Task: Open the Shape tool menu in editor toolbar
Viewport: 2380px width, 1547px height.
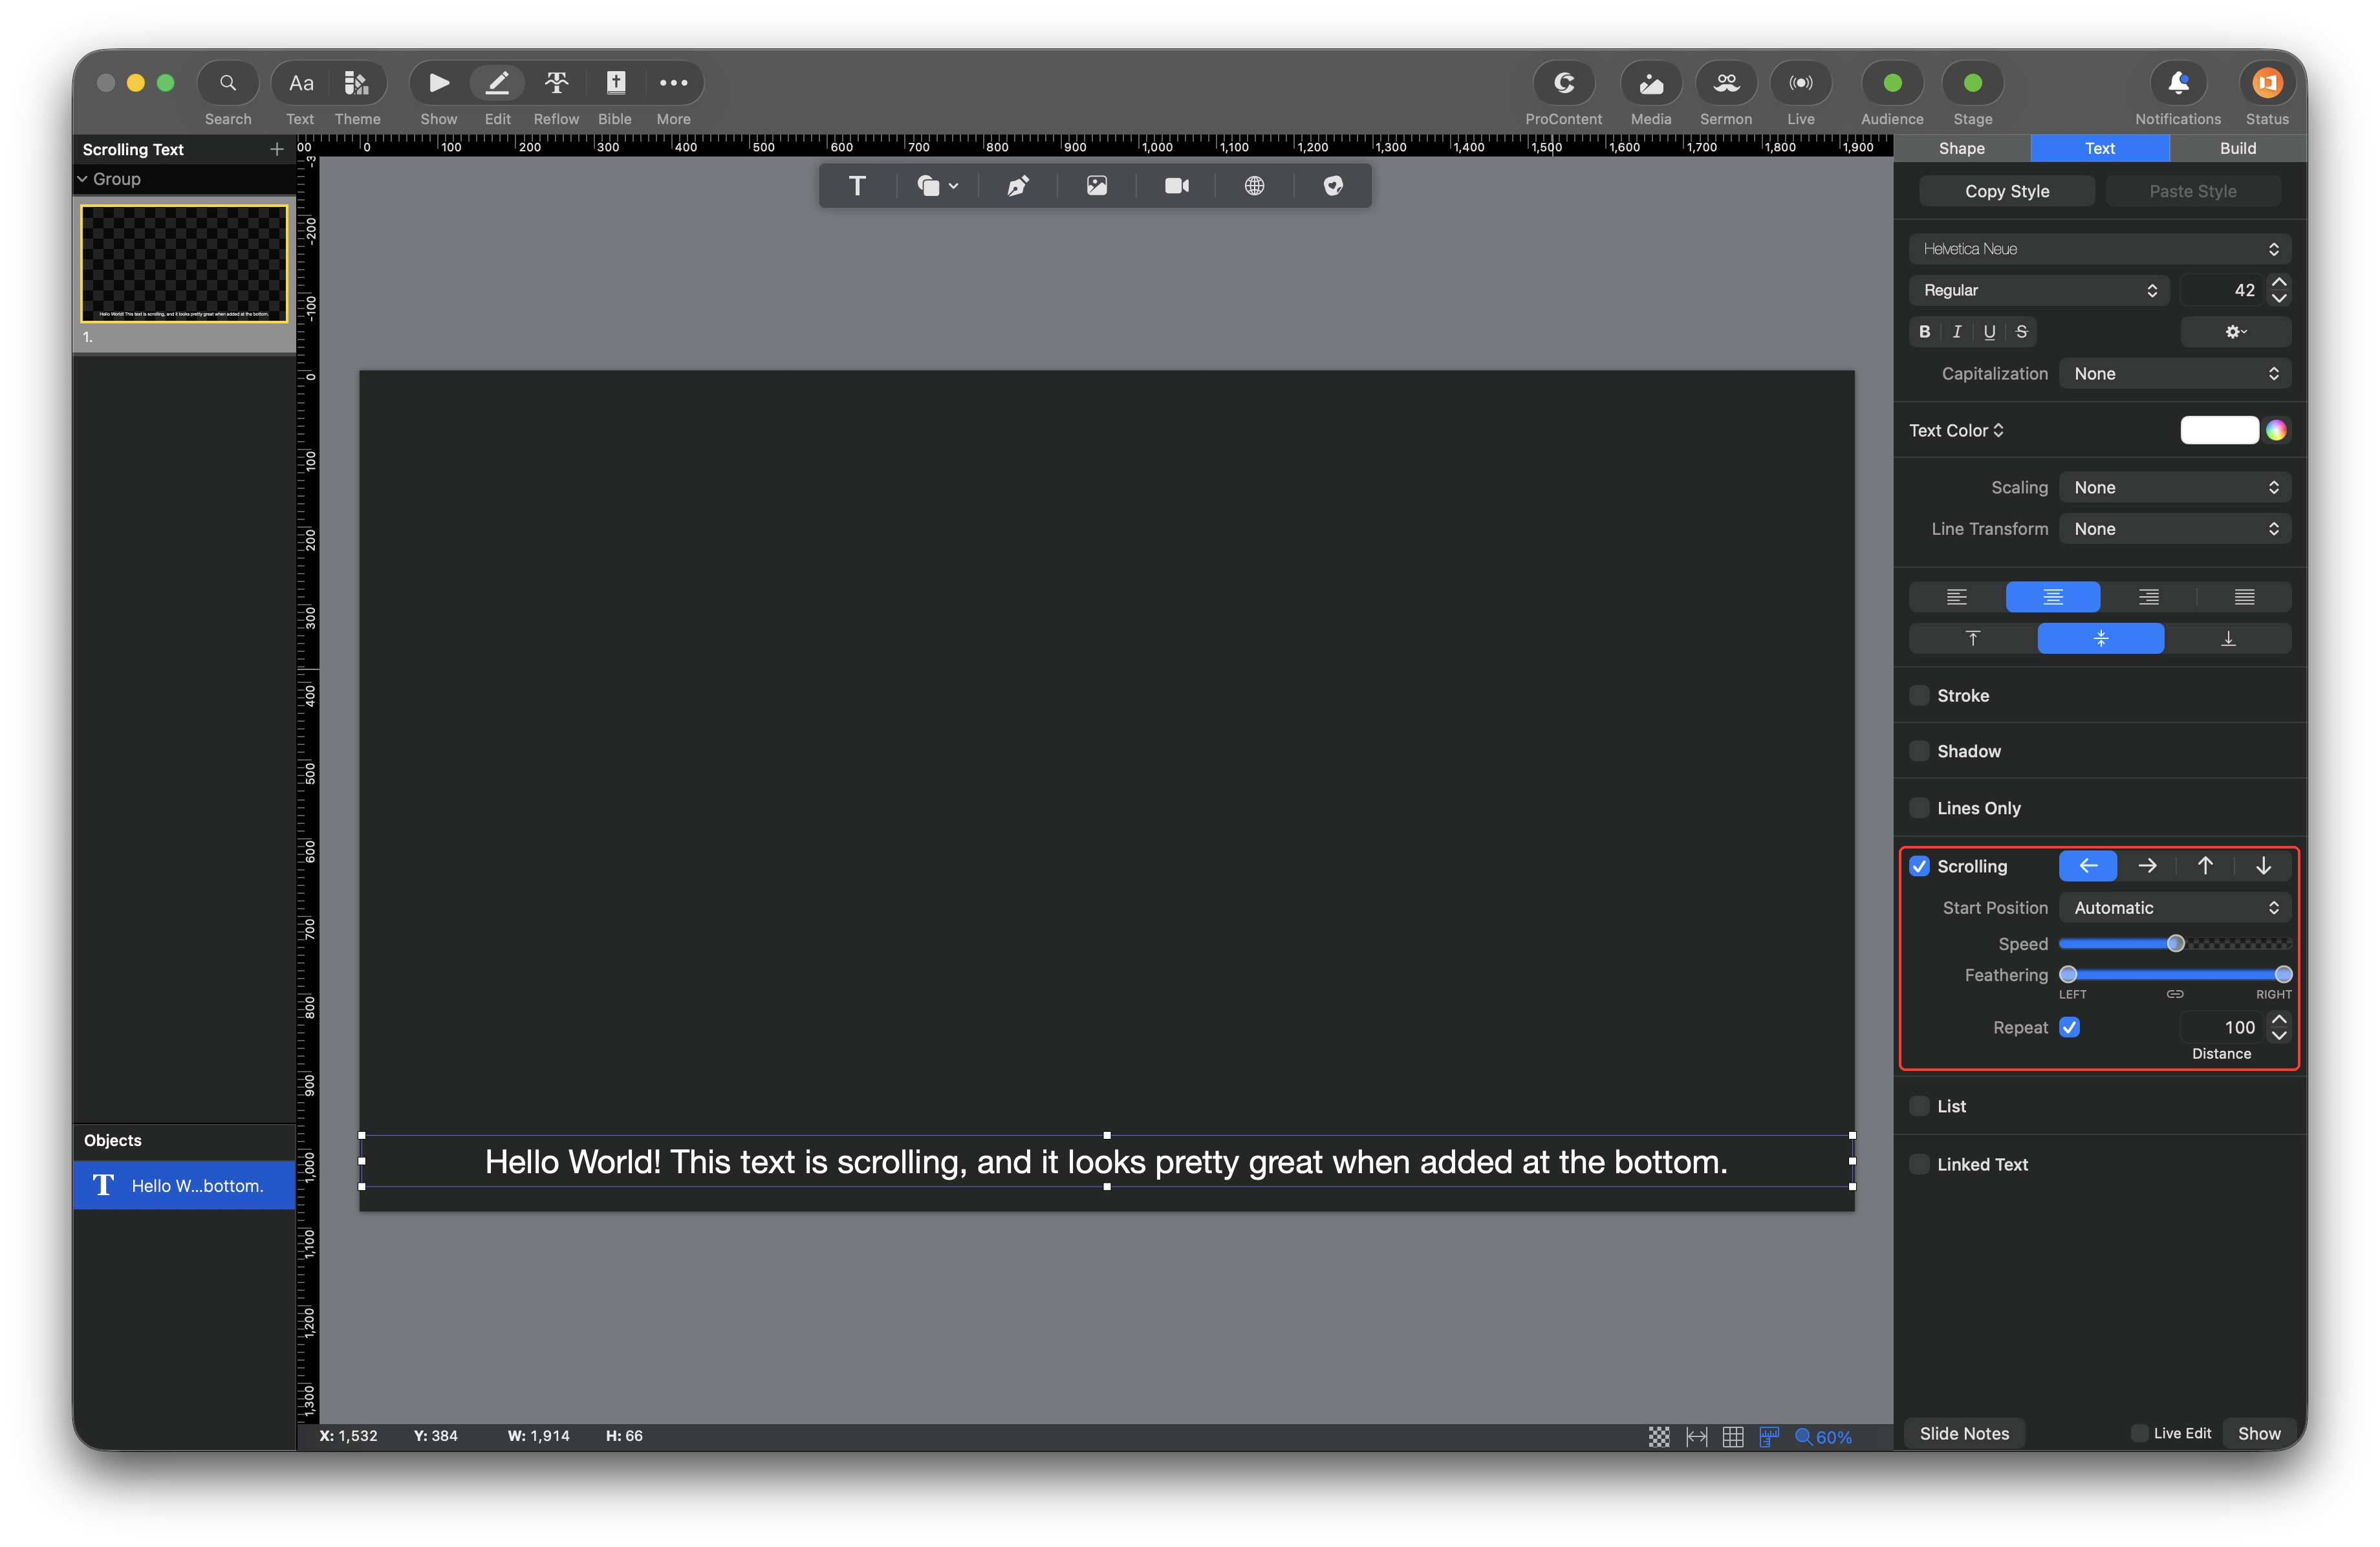Action: tap(937, 186)
